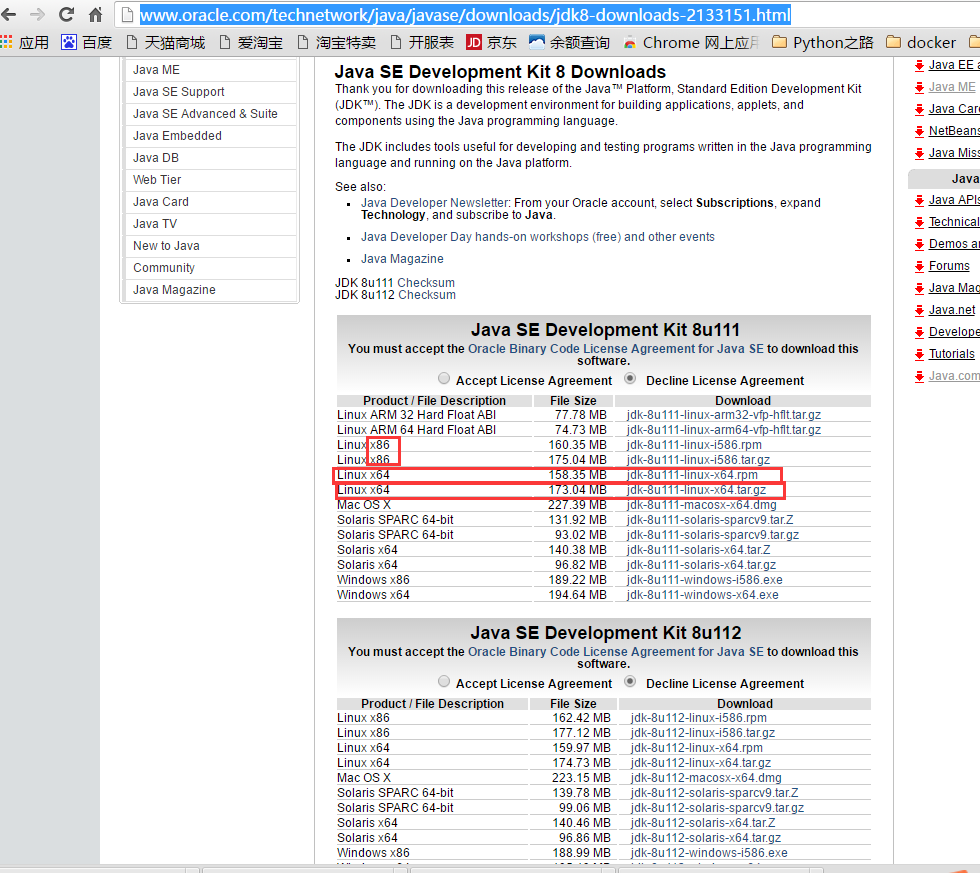Open the 天猫商城 bookmark
This screenshot has width=980, height=873.
tap(165, 42)
